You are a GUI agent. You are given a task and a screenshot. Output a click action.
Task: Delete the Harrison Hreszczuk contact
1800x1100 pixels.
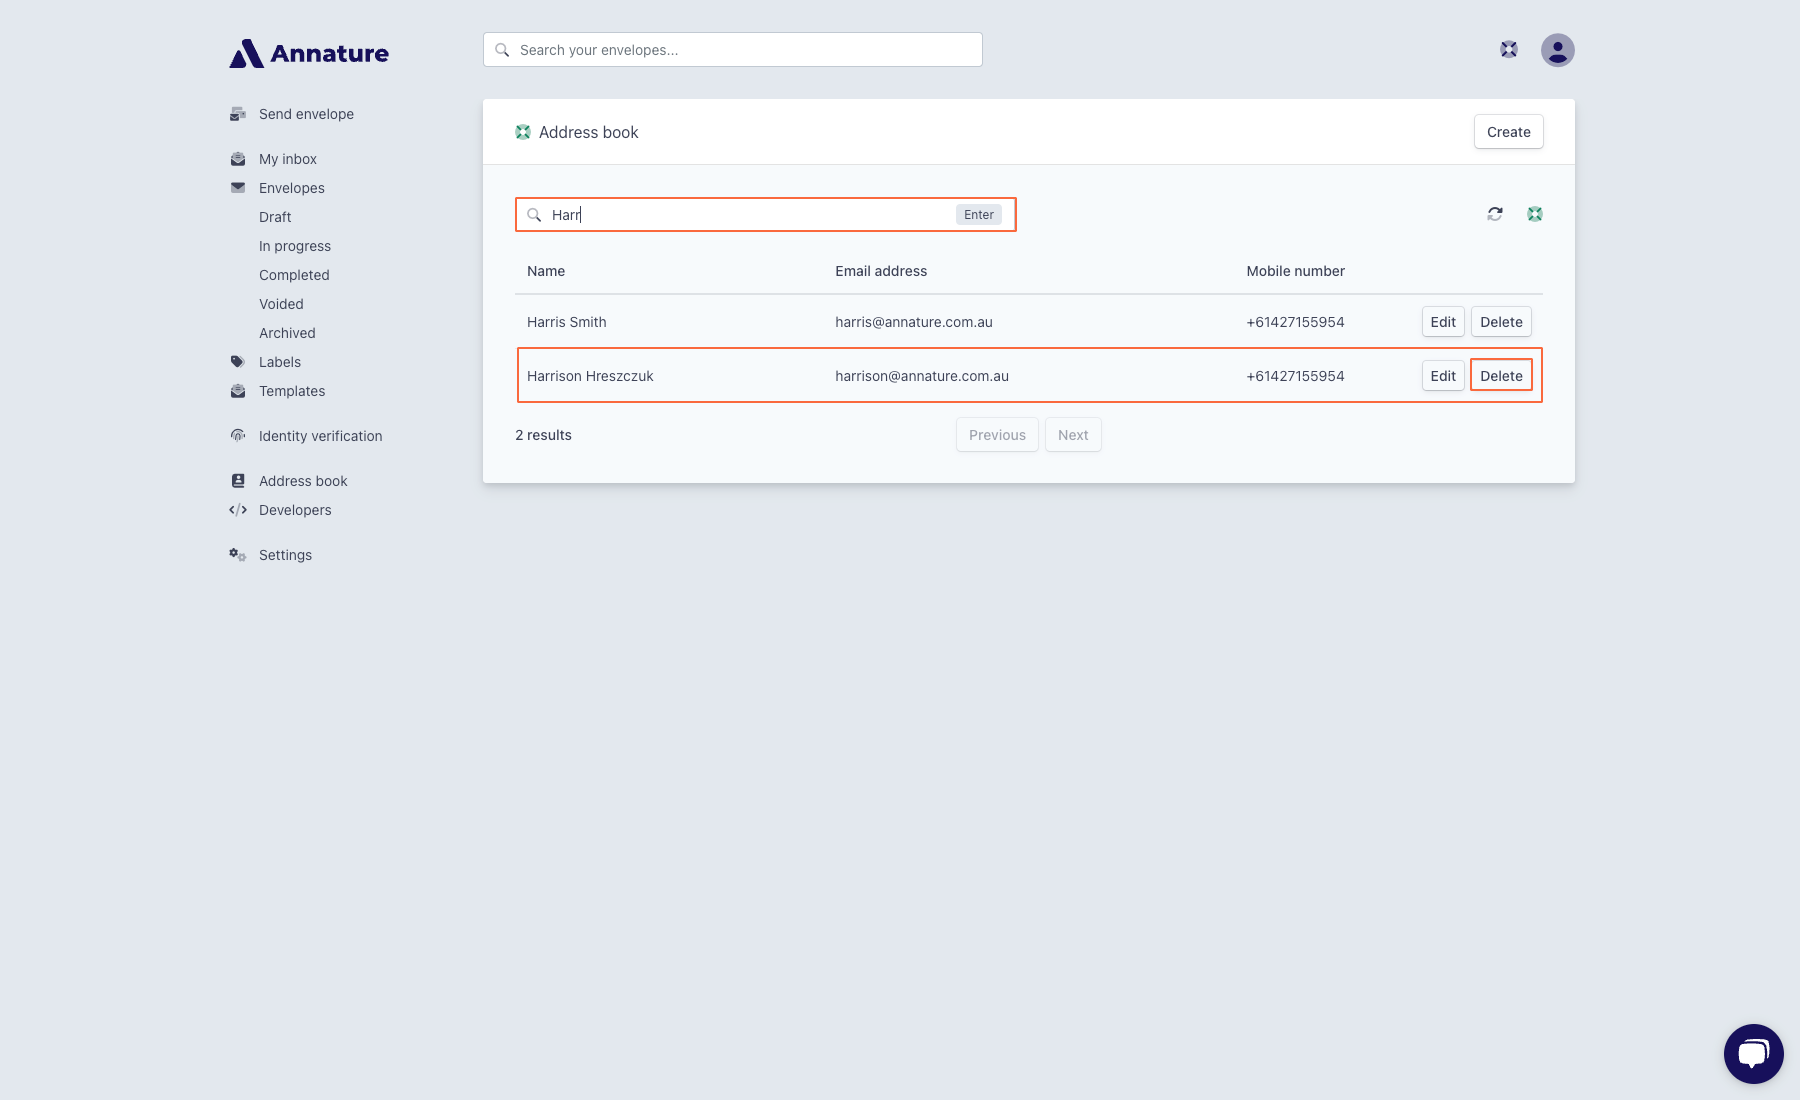(1501, 376)
